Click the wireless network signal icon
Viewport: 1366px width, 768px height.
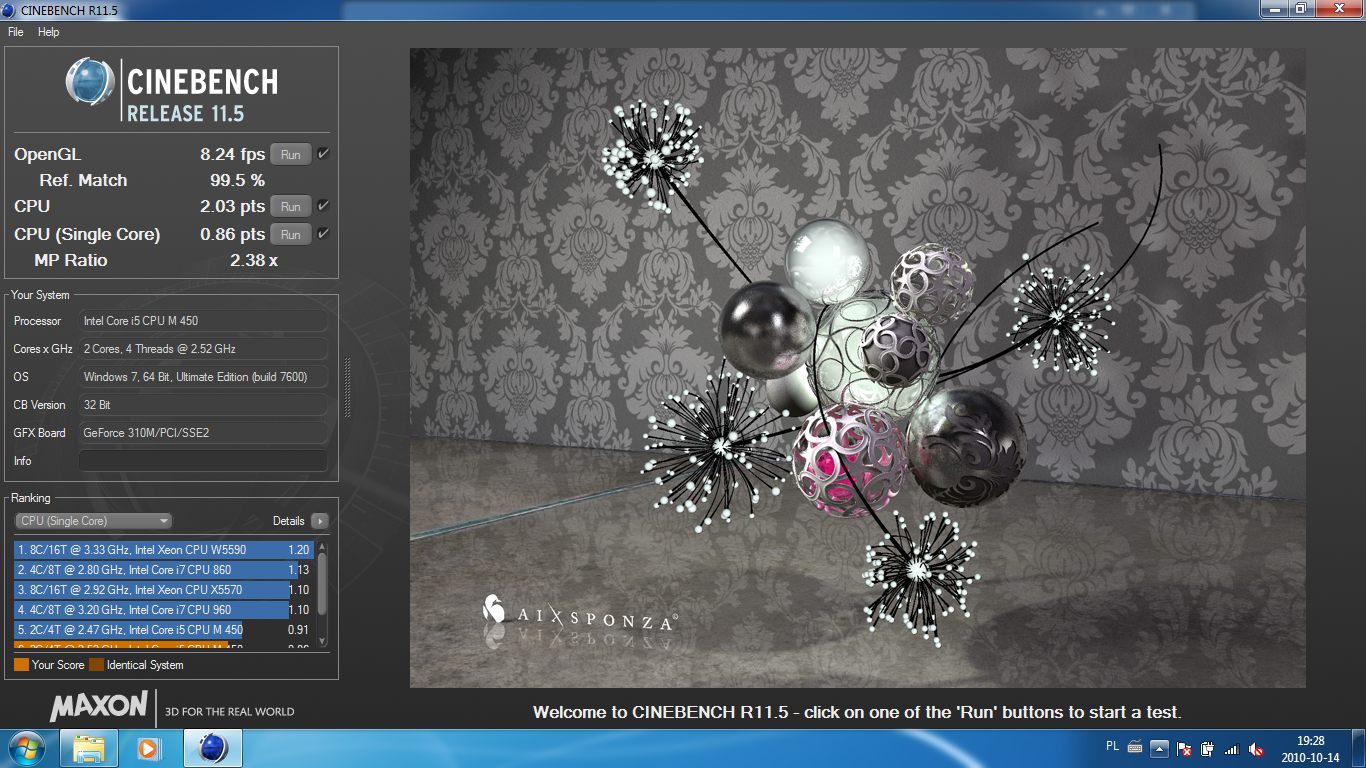pos(1232,748)
